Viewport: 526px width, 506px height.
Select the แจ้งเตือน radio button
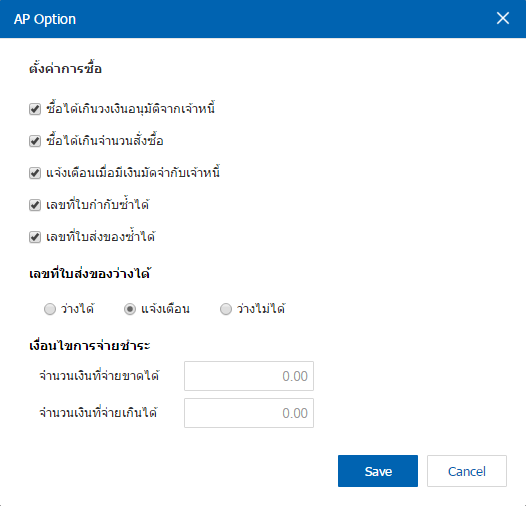coord(130,309)
